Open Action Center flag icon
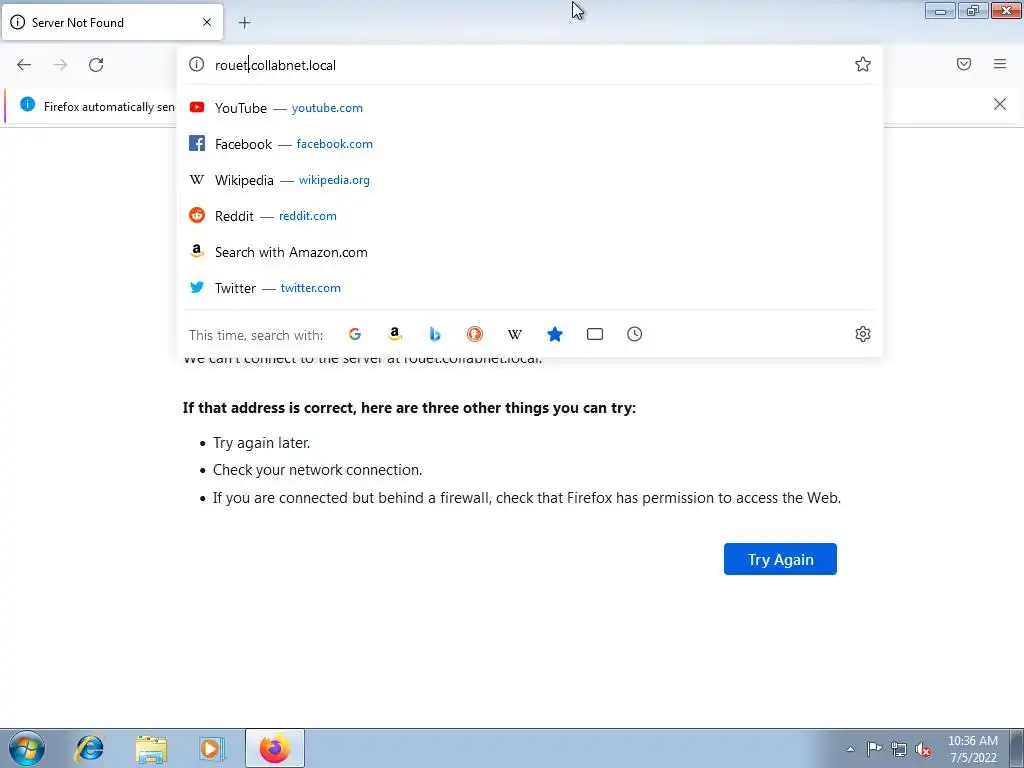 click(874, 749)
